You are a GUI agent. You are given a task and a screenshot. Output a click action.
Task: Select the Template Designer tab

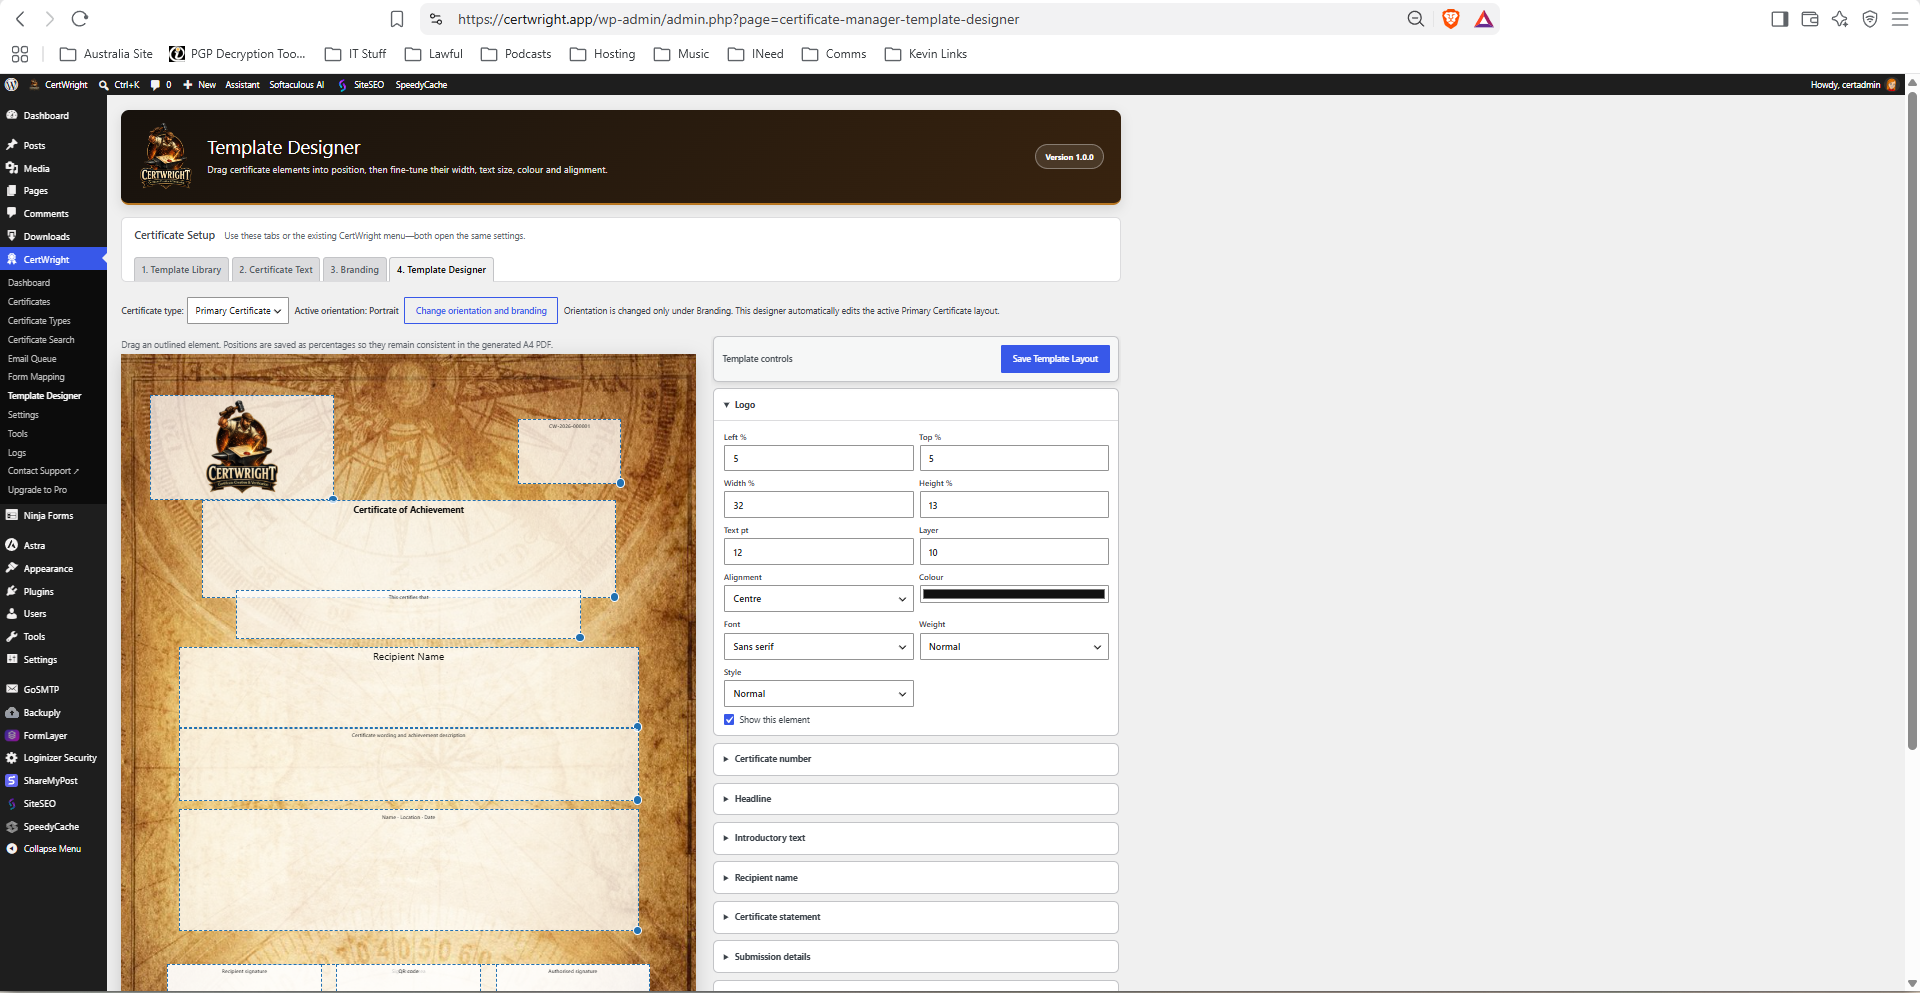441,270
